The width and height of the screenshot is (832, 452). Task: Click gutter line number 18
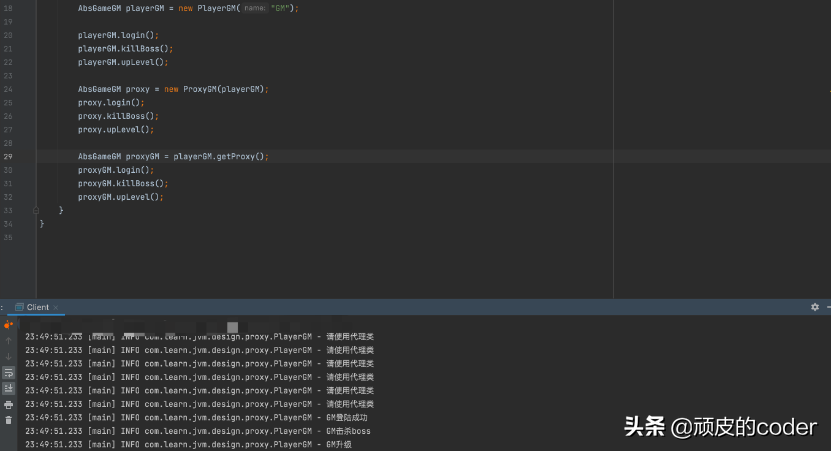pos(8,8)
